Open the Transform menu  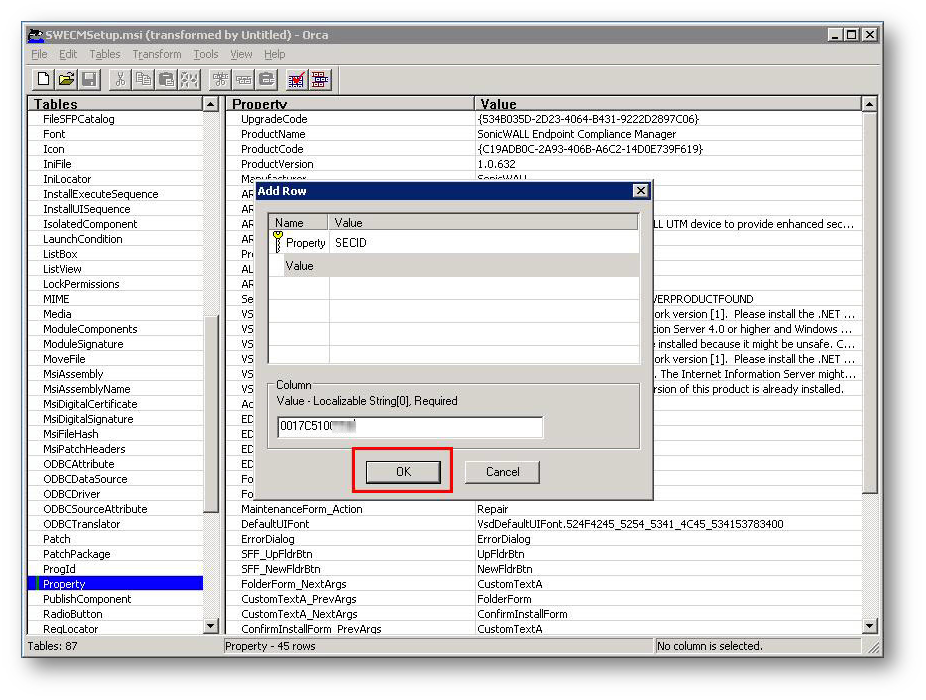(x=157, y=54)
